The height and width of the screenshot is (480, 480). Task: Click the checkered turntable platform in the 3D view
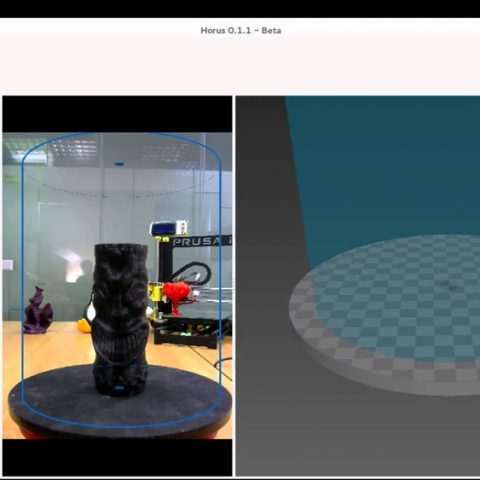(385, 315)
